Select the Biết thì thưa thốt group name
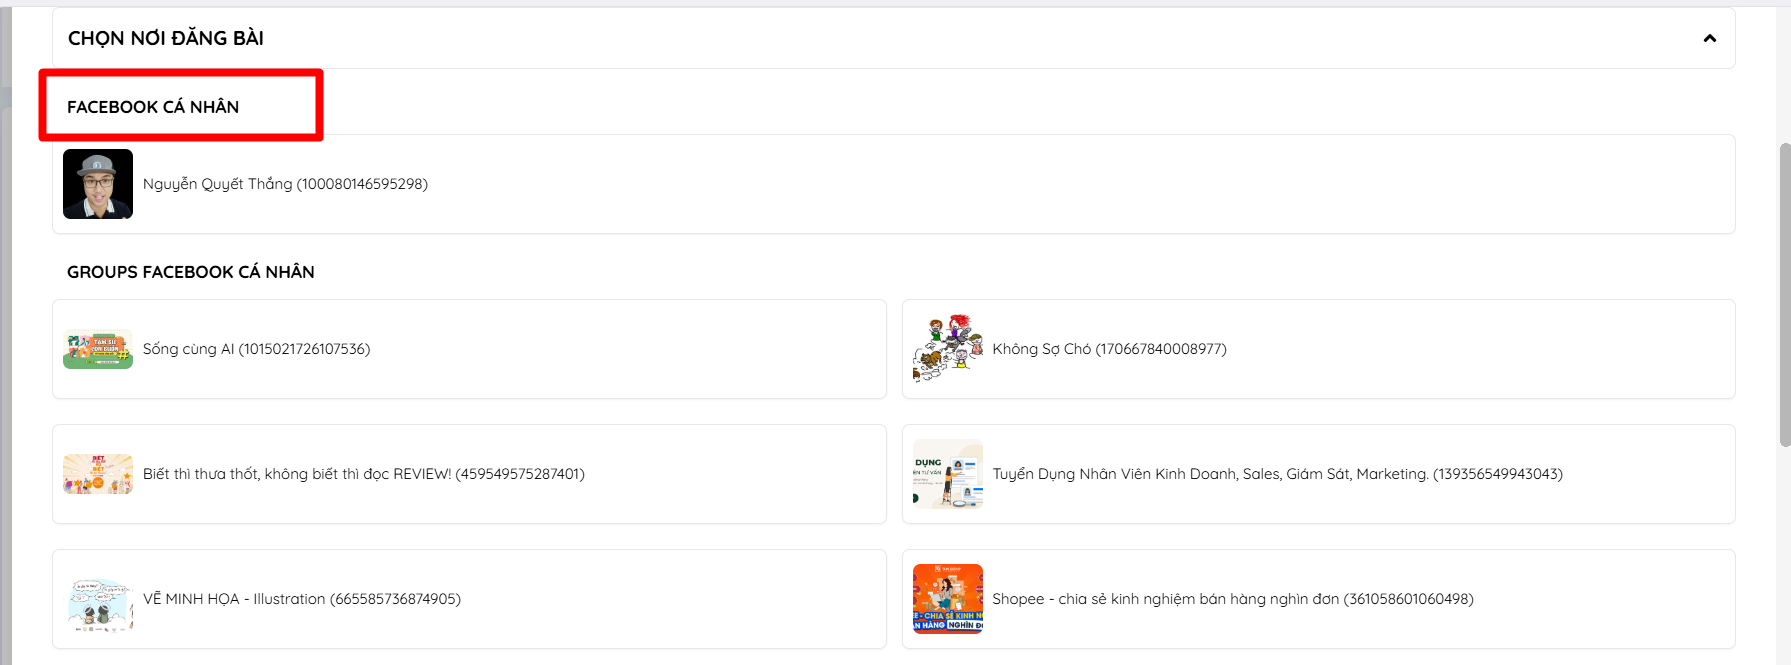 [x=363, y=474]
